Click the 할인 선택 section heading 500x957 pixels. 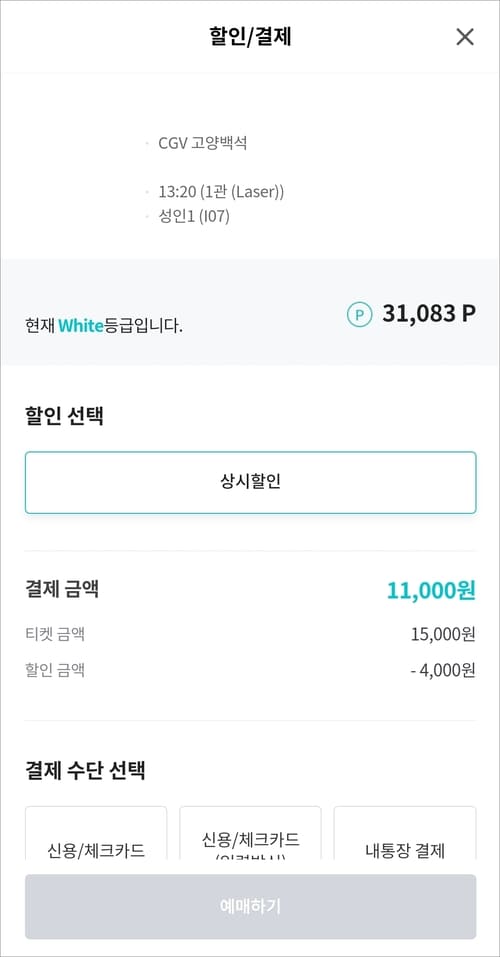(x=64, y=416)
